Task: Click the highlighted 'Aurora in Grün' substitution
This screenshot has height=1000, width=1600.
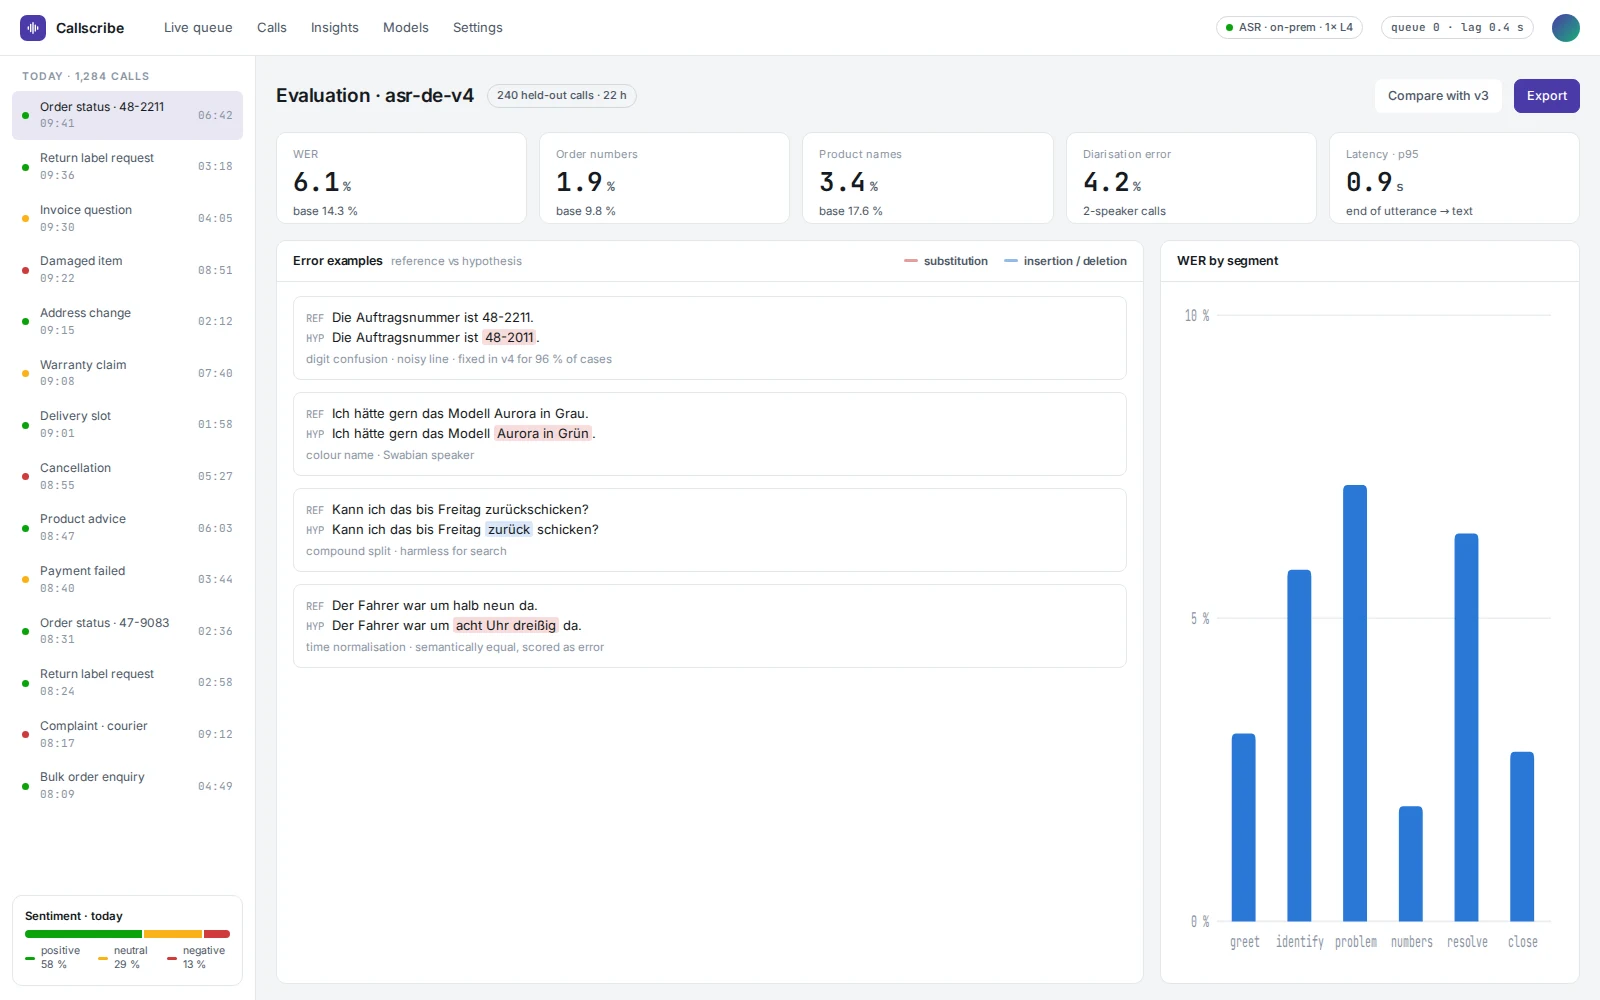Action: (543, 434)
